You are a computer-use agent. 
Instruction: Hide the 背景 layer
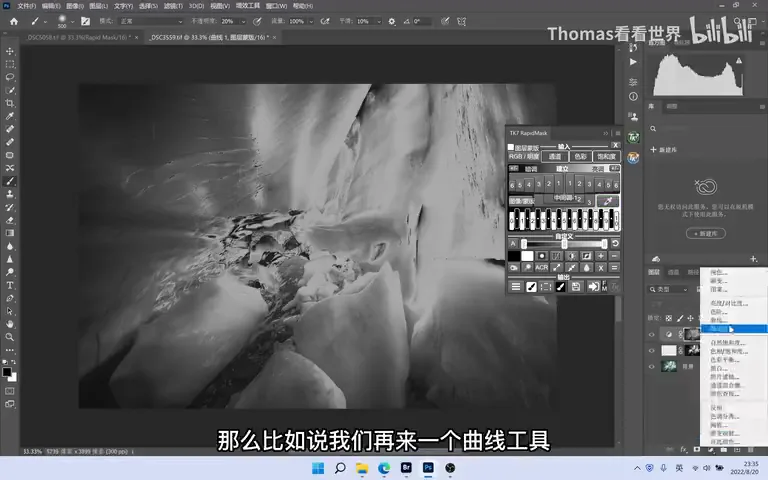tap(651, 366)
